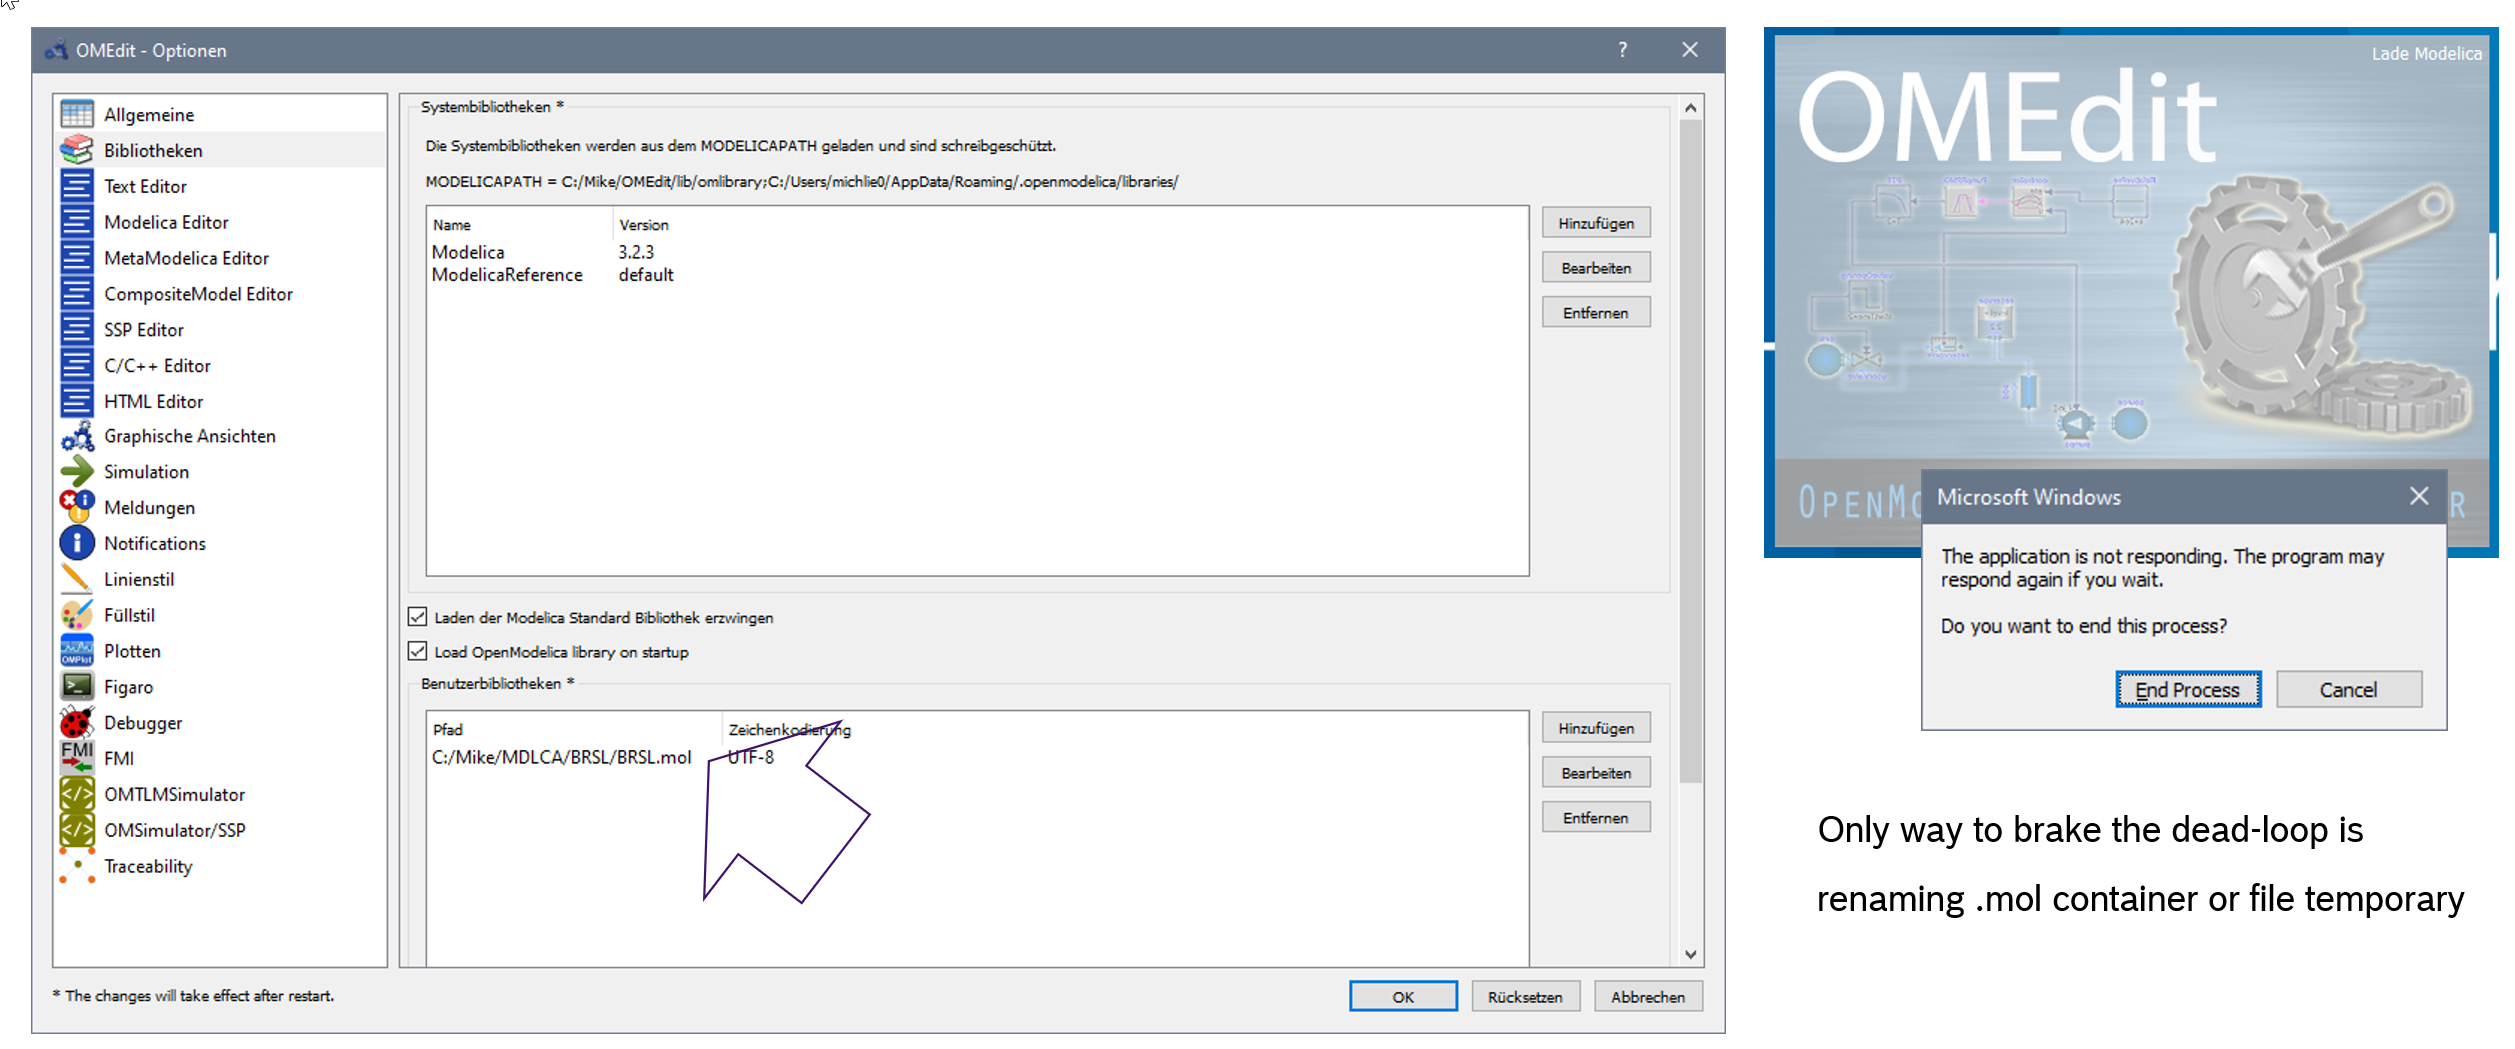This screenshot has height=1049, width=2515.
Task: Click the Notifications info icon
Action: point(76,543)
